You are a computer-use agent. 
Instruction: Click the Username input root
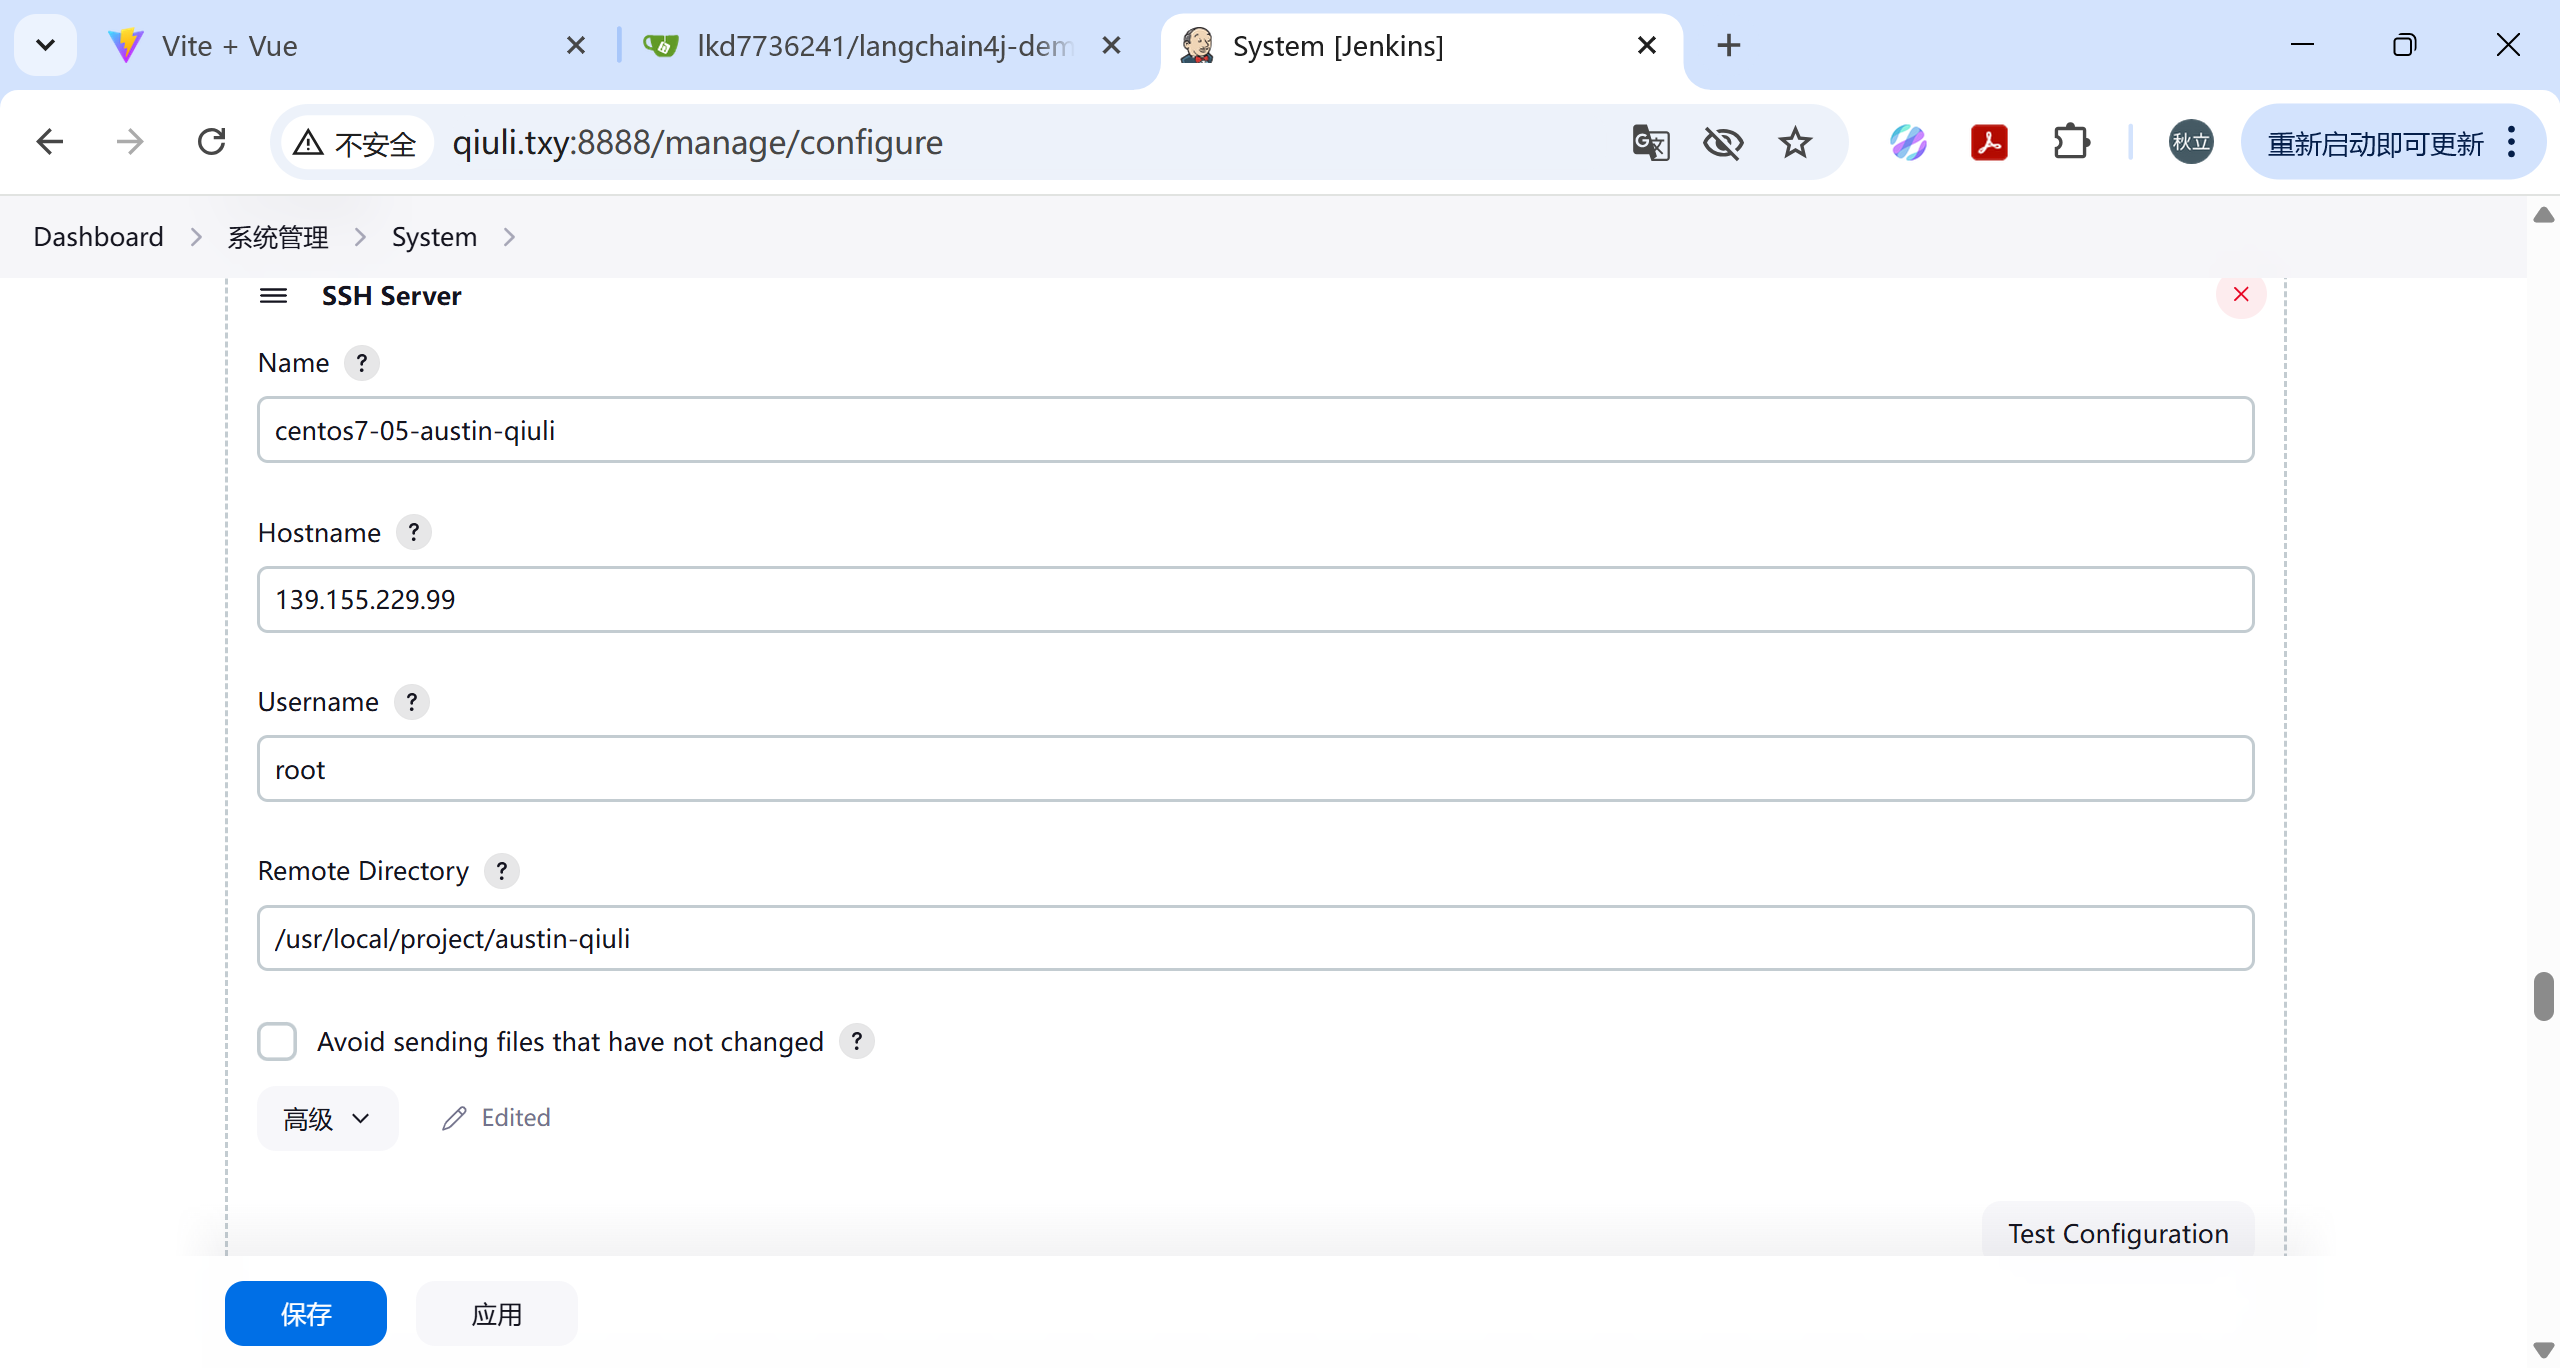pos(1256,769)
